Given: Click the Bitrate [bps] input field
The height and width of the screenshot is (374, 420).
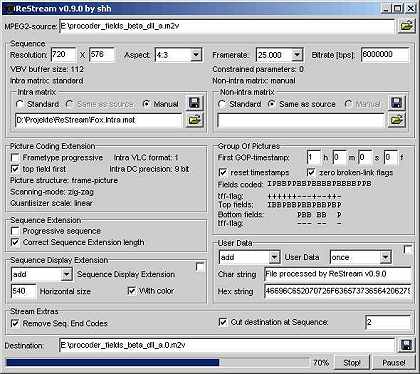Looking at the screenshot, I should 385,54.
